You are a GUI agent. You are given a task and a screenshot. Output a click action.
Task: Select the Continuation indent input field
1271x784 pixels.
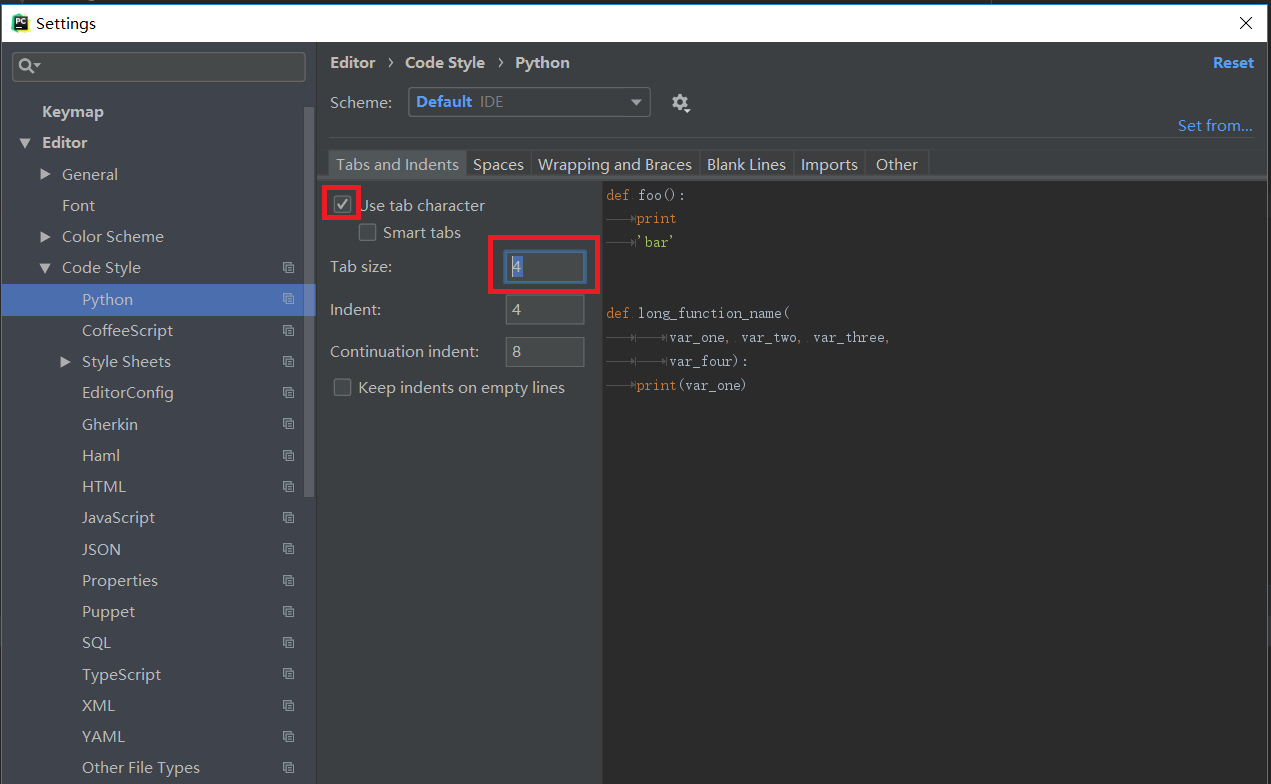point(544,351)
